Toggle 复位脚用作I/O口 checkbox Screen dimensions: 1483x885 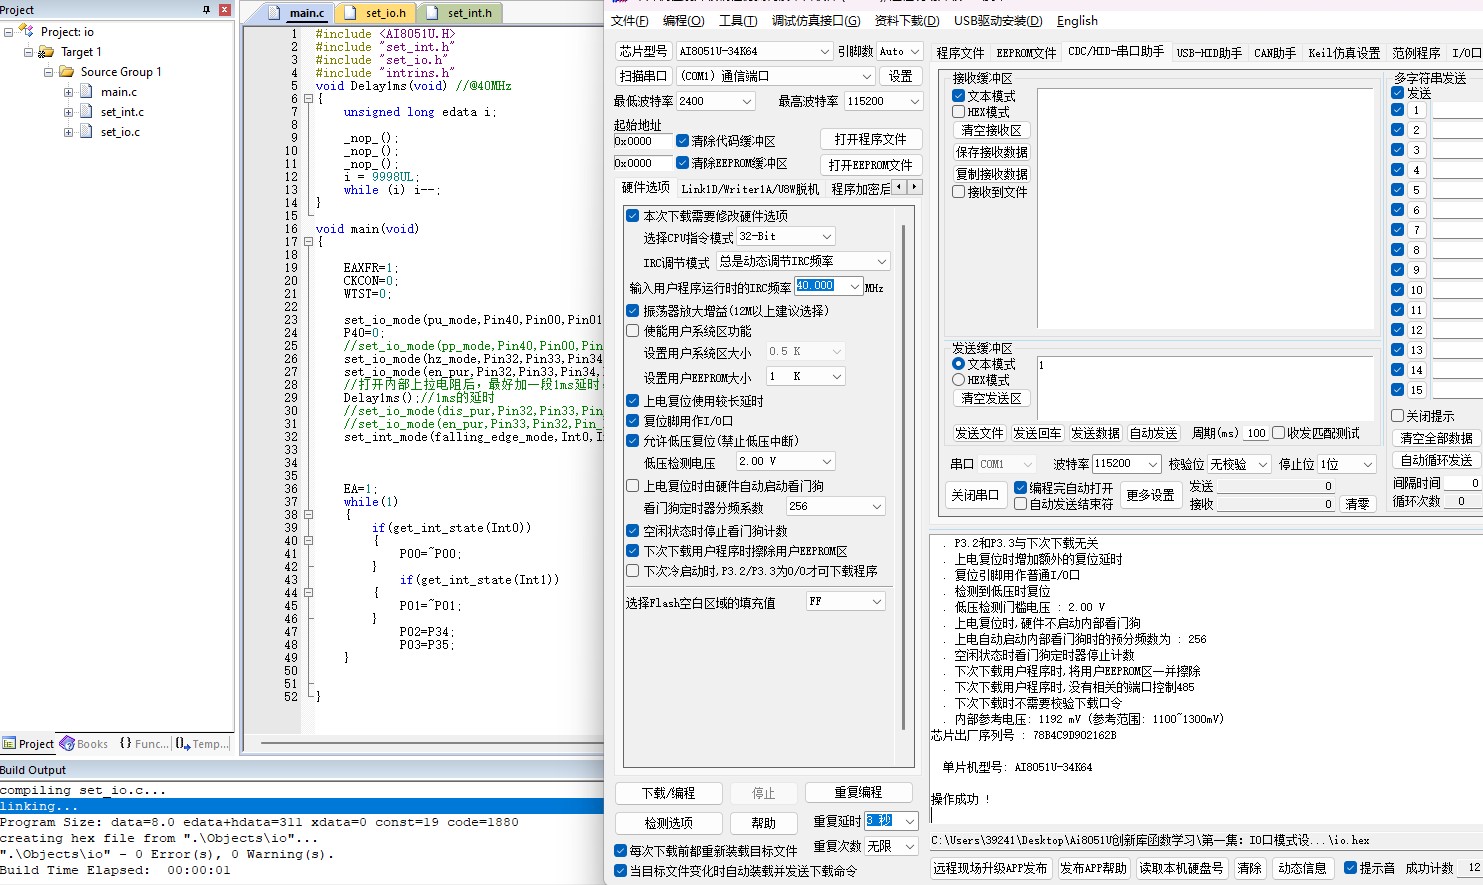[633, 421]
